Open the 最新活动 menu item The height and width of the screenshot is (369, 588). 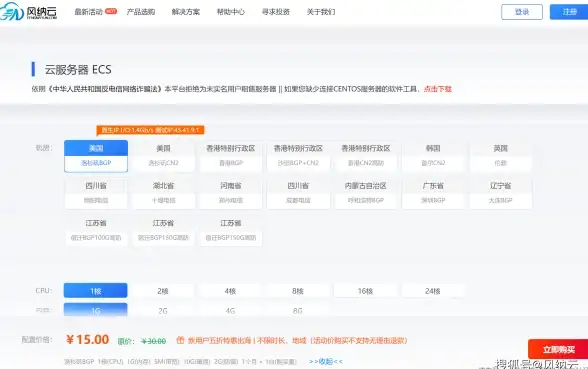[x=88, y=12]
